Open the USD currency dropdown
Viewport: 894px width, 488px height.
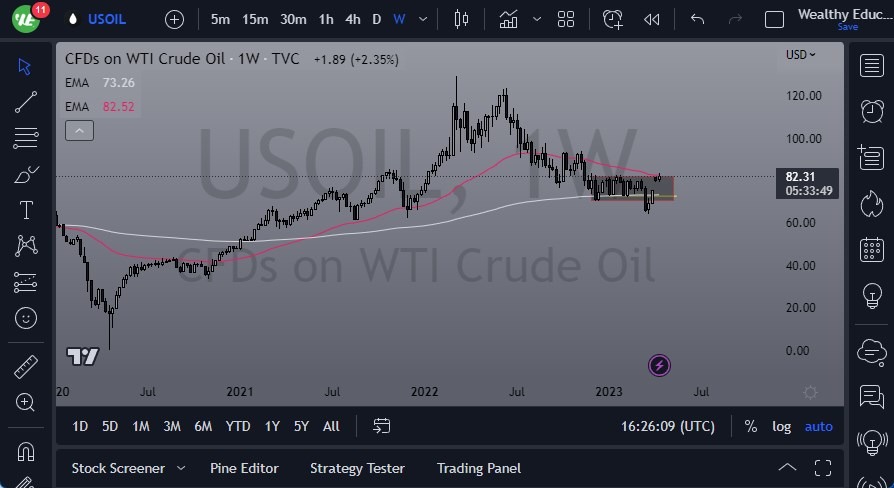800,55
